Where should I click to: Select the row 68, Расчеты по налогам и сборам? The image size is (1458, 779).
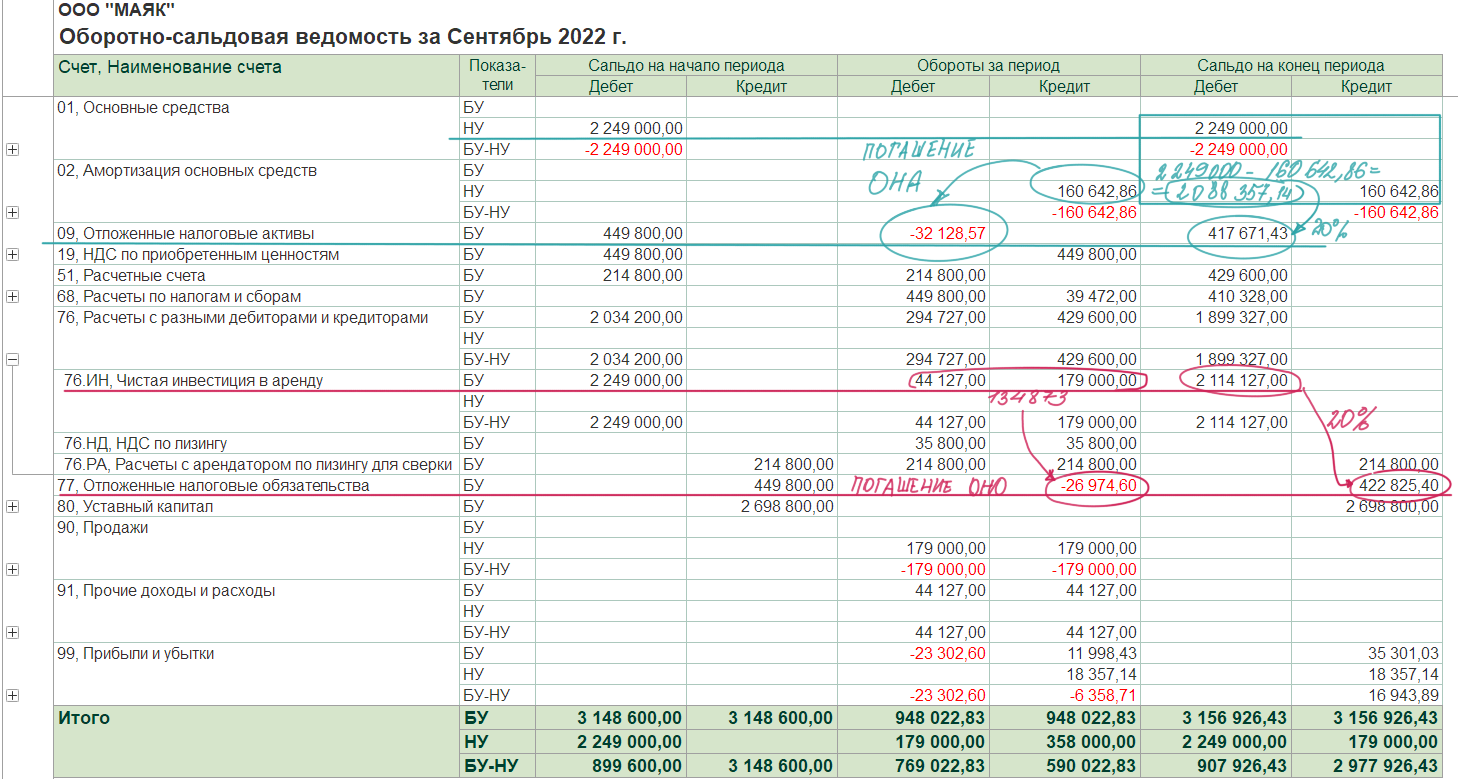(181, 296)
